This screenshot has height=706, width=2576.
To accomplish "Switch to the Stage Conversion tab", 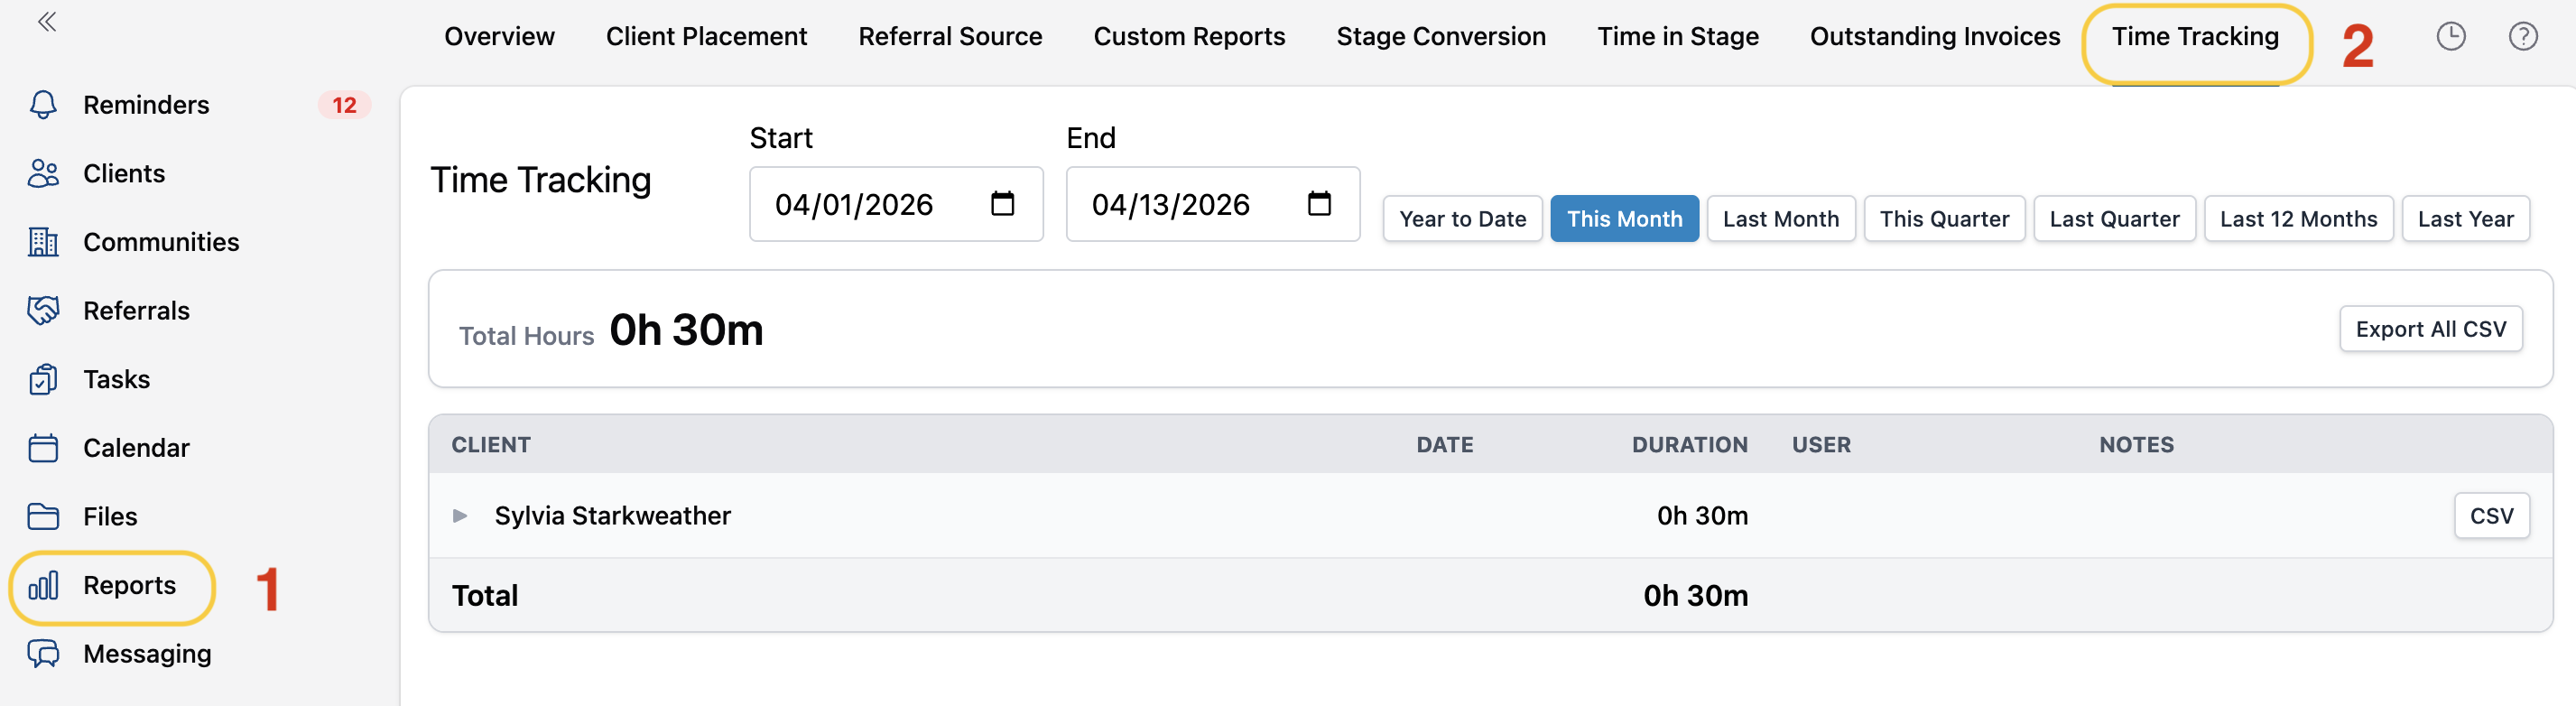I will [x=1440, y=37].
